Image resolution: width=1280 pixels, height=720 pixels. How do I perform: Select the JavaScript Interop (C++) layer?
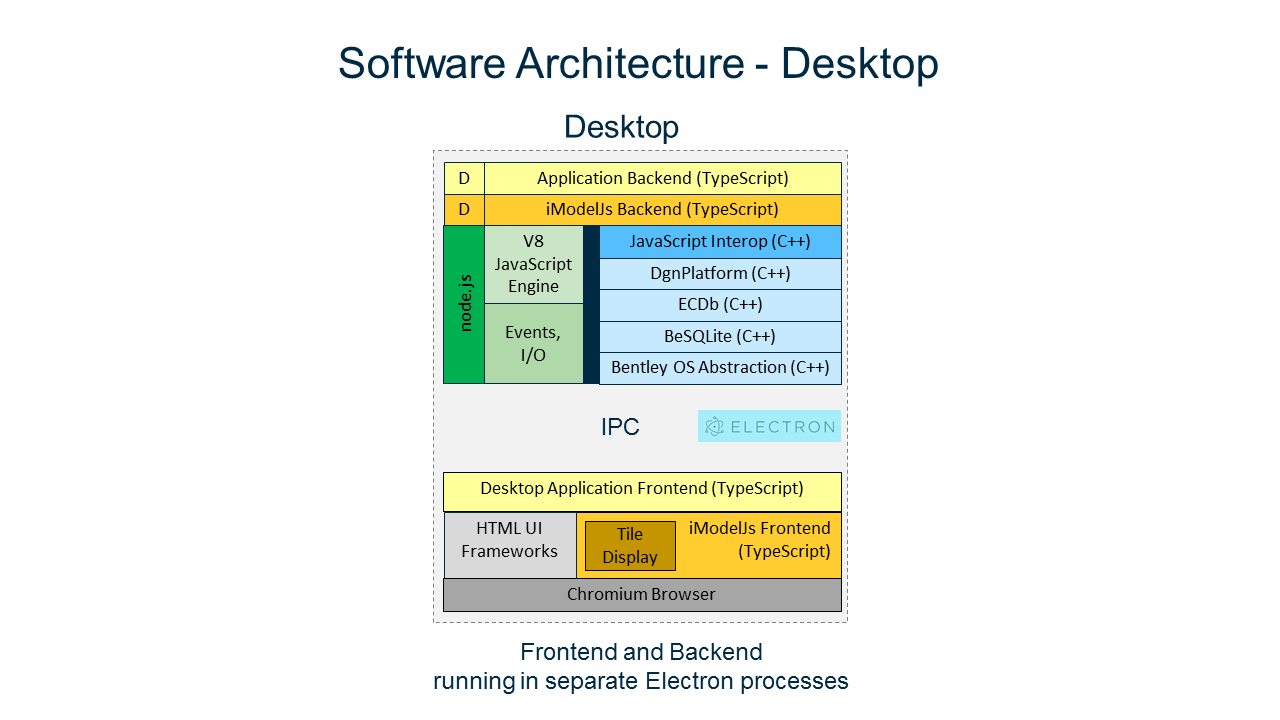pyautogui.click(x=720, y=241)
